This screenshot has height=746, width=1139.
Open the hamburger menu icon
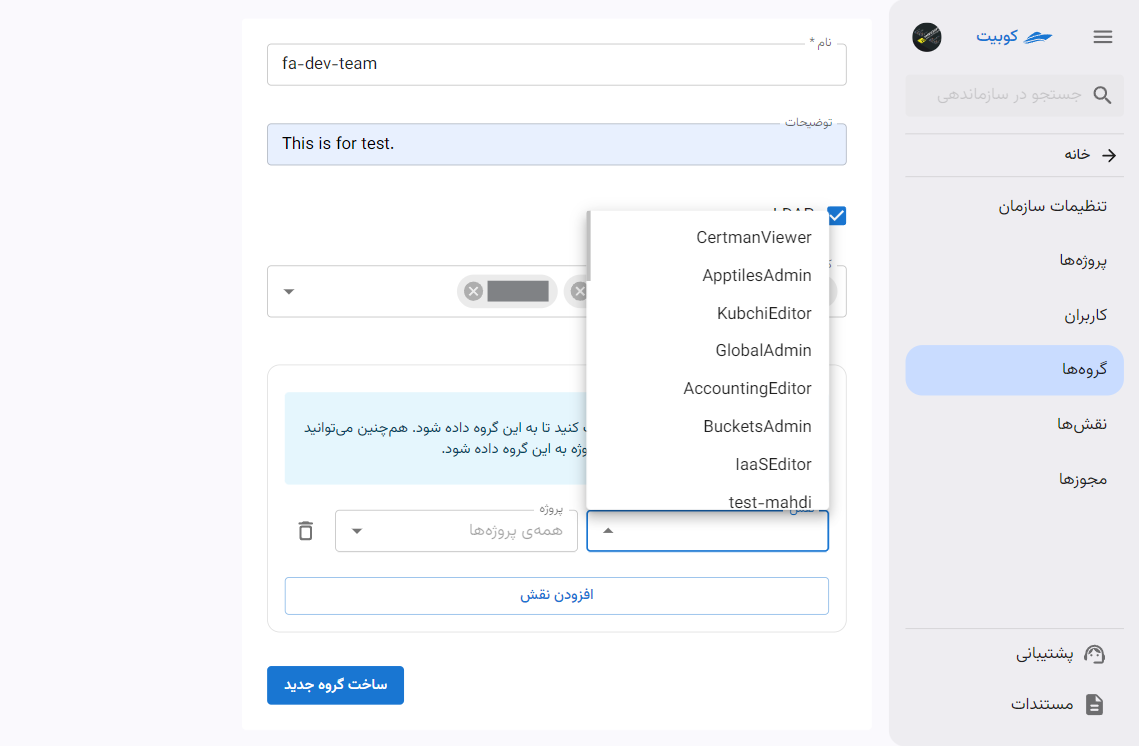point(1102,37)
